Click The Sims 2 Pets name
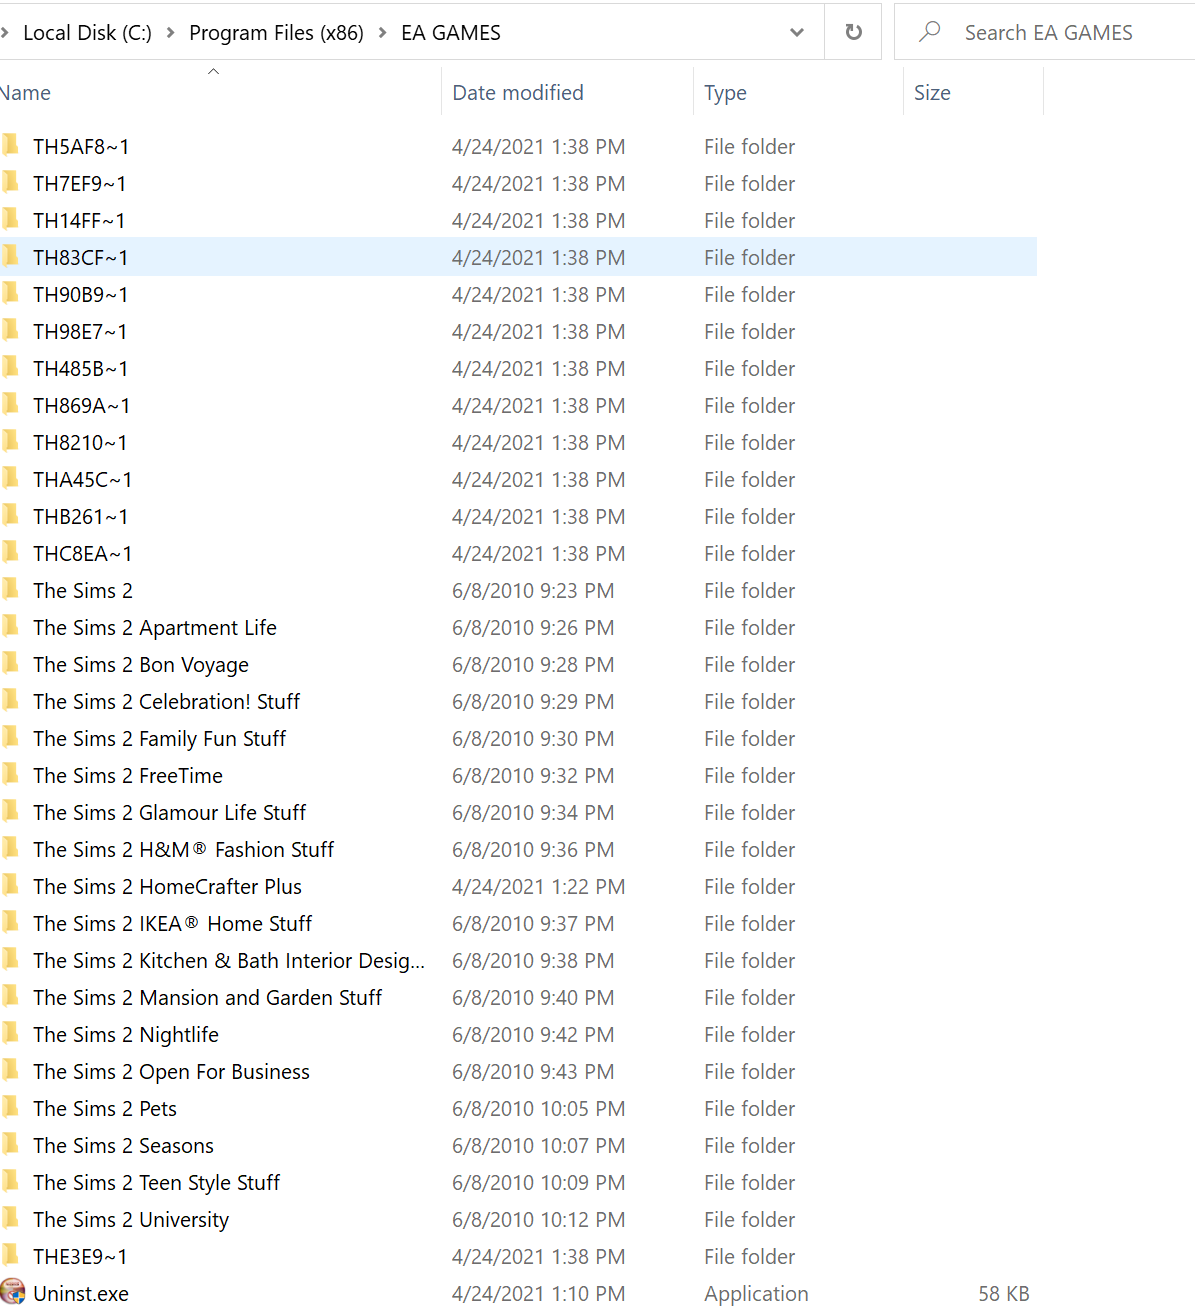 104,1109
